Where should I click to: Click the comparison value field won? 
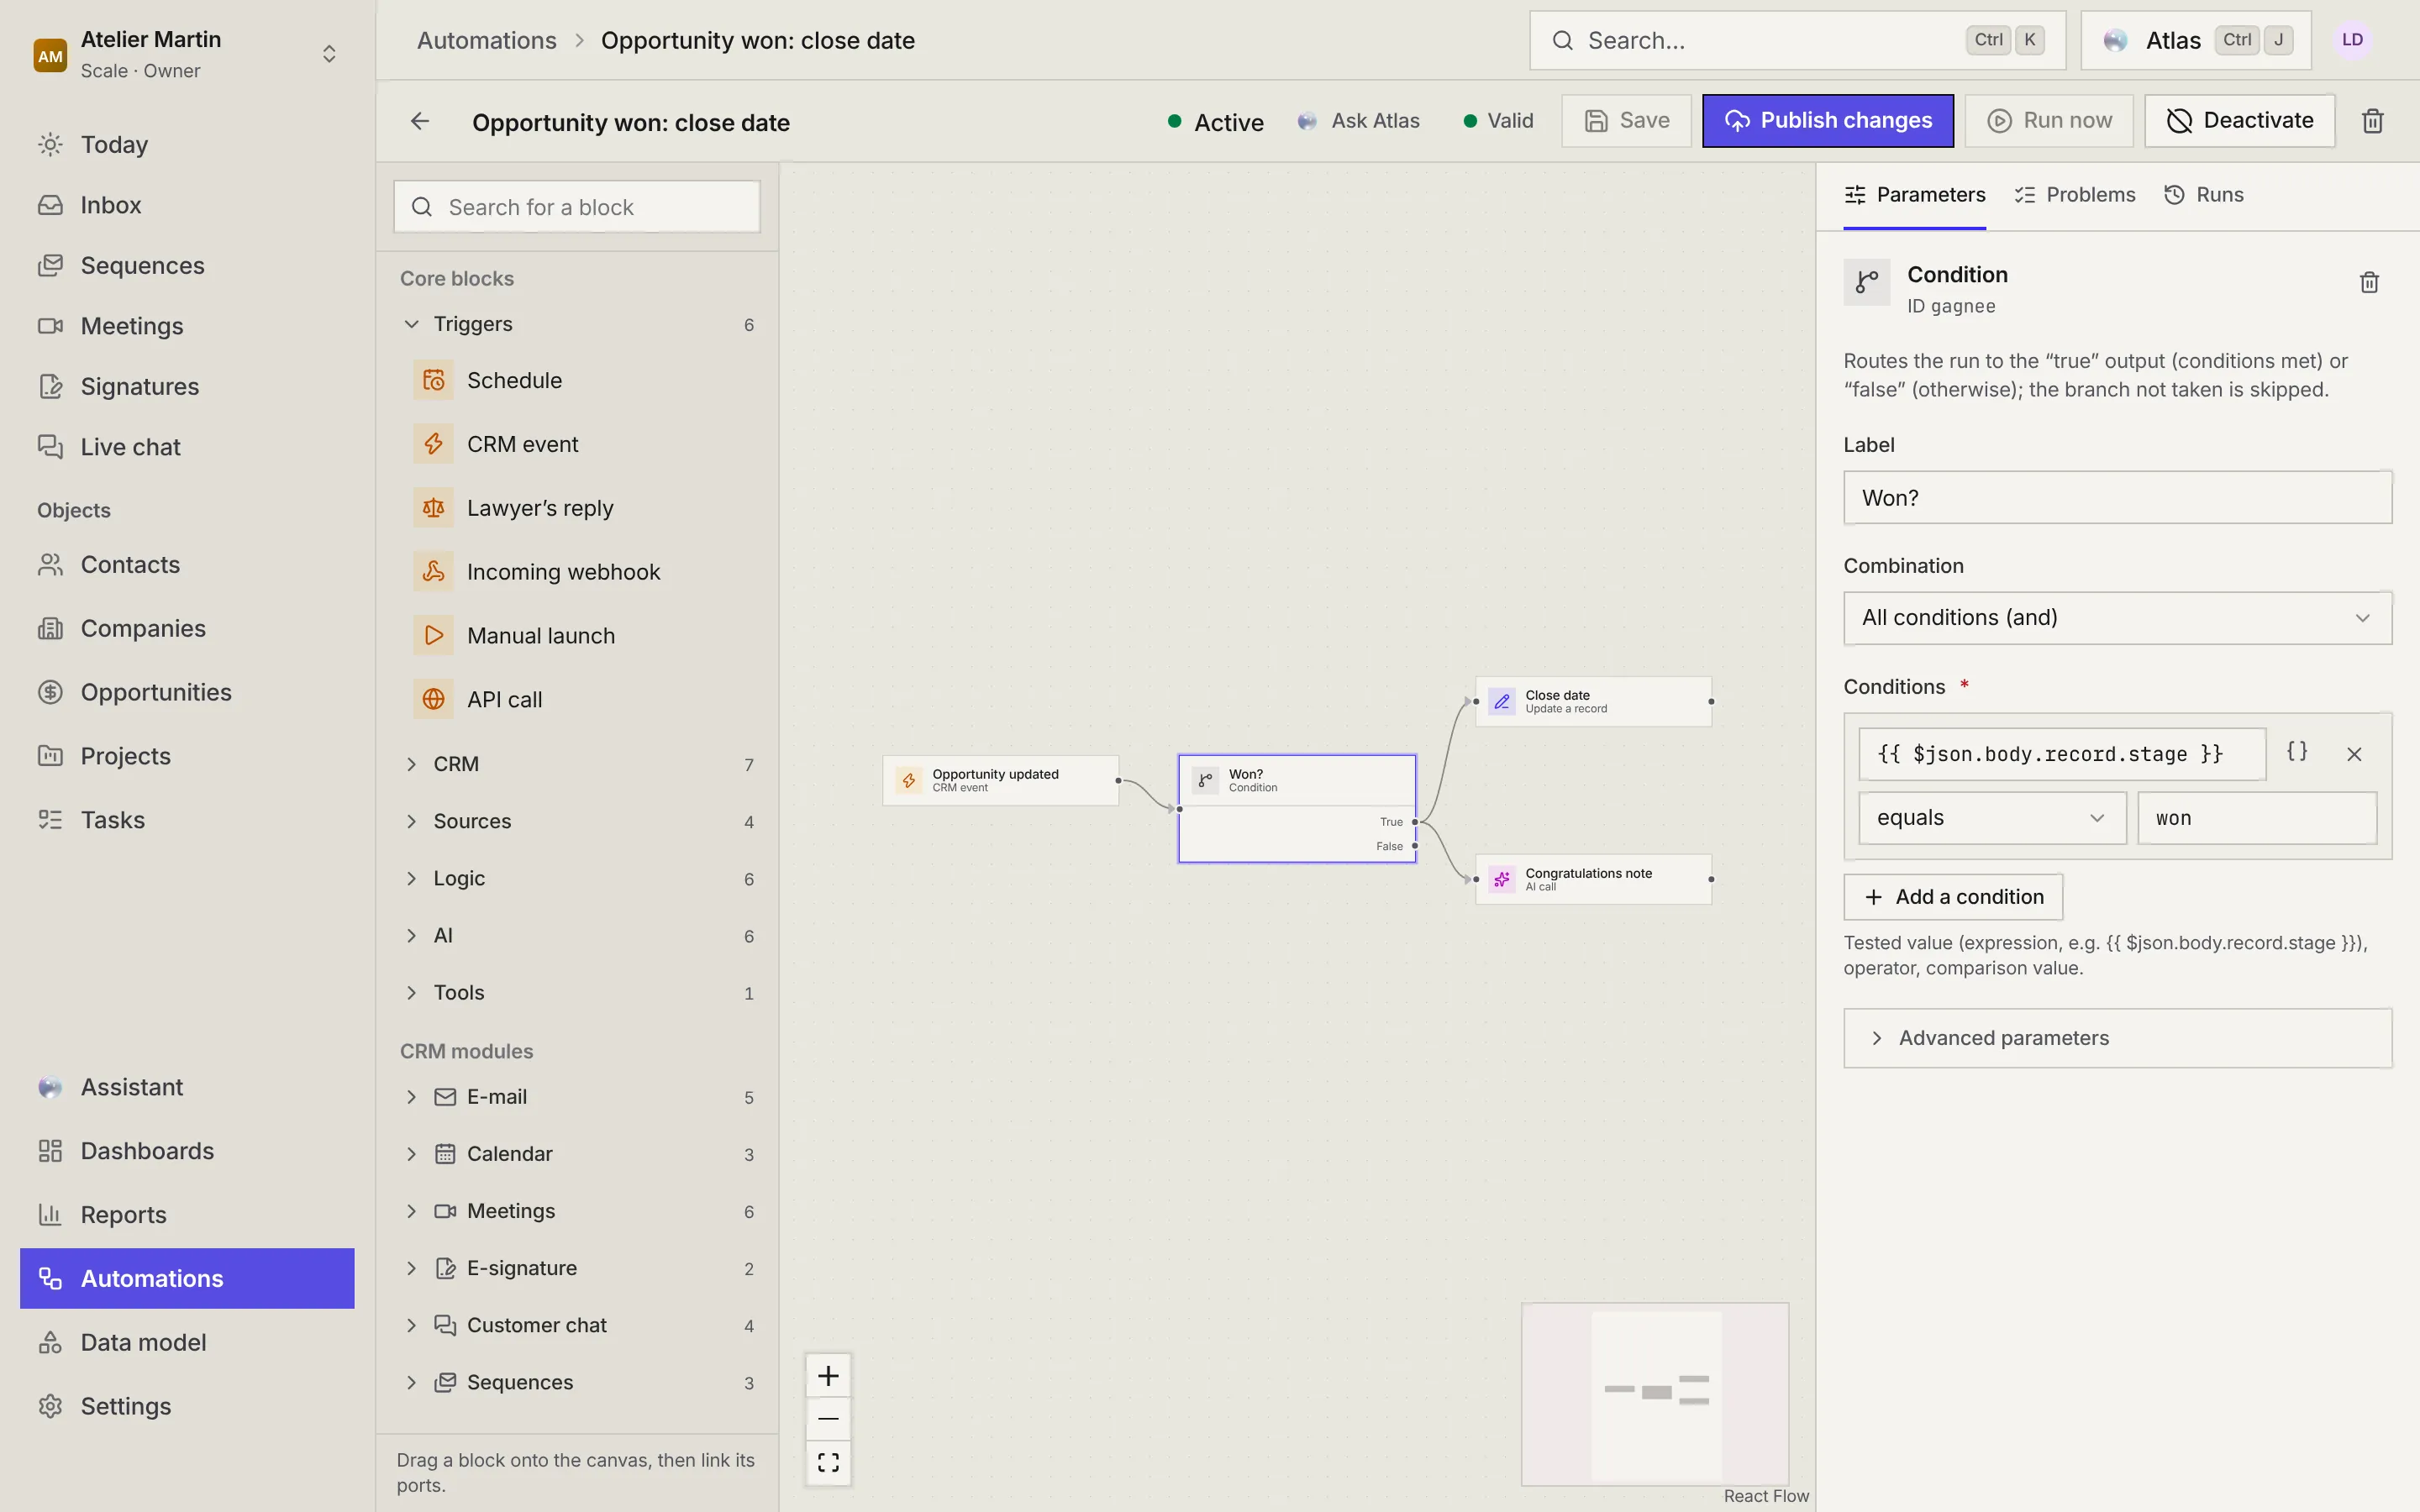click(2256, 818)
